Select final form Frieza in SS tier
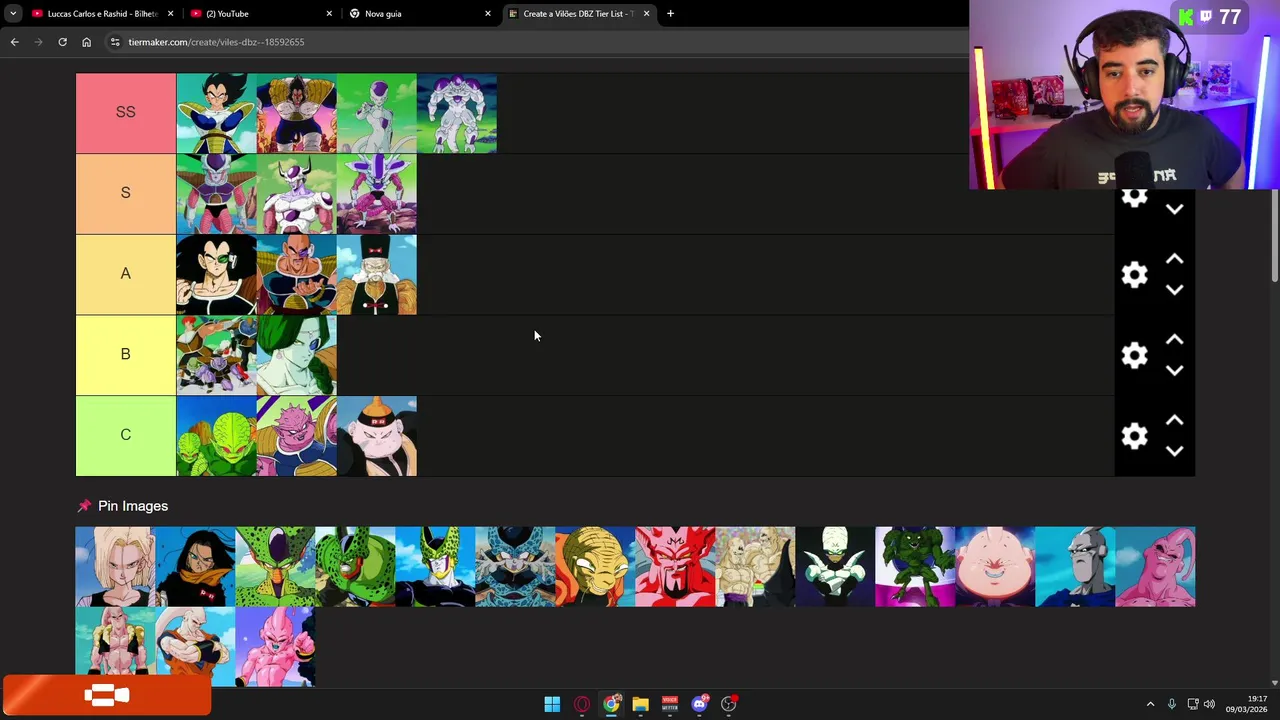1280x720 pixels. click(376, 113)
